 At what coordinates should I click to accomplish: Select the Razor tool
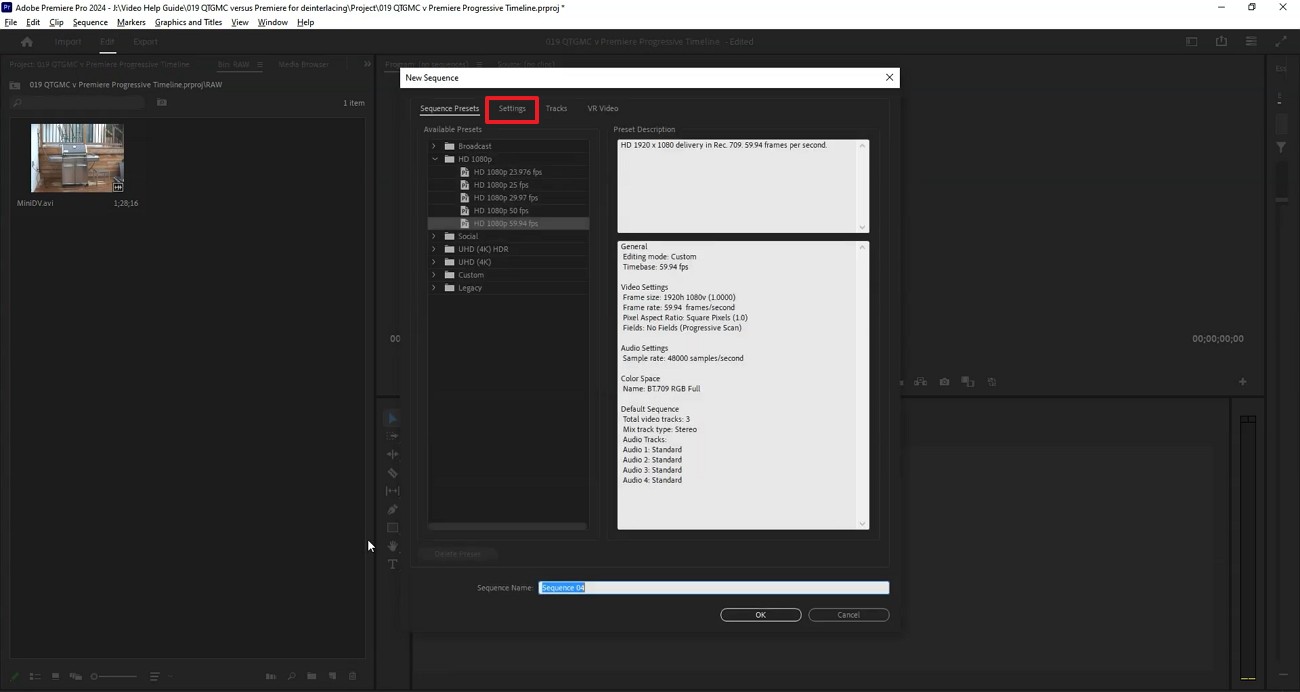(392, 473)
